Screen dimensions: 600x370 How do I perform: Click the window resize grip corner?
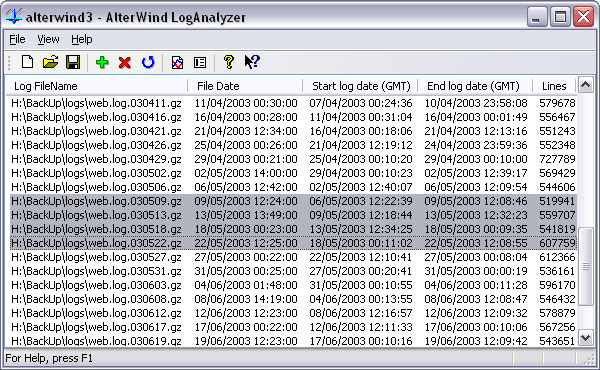589,359
